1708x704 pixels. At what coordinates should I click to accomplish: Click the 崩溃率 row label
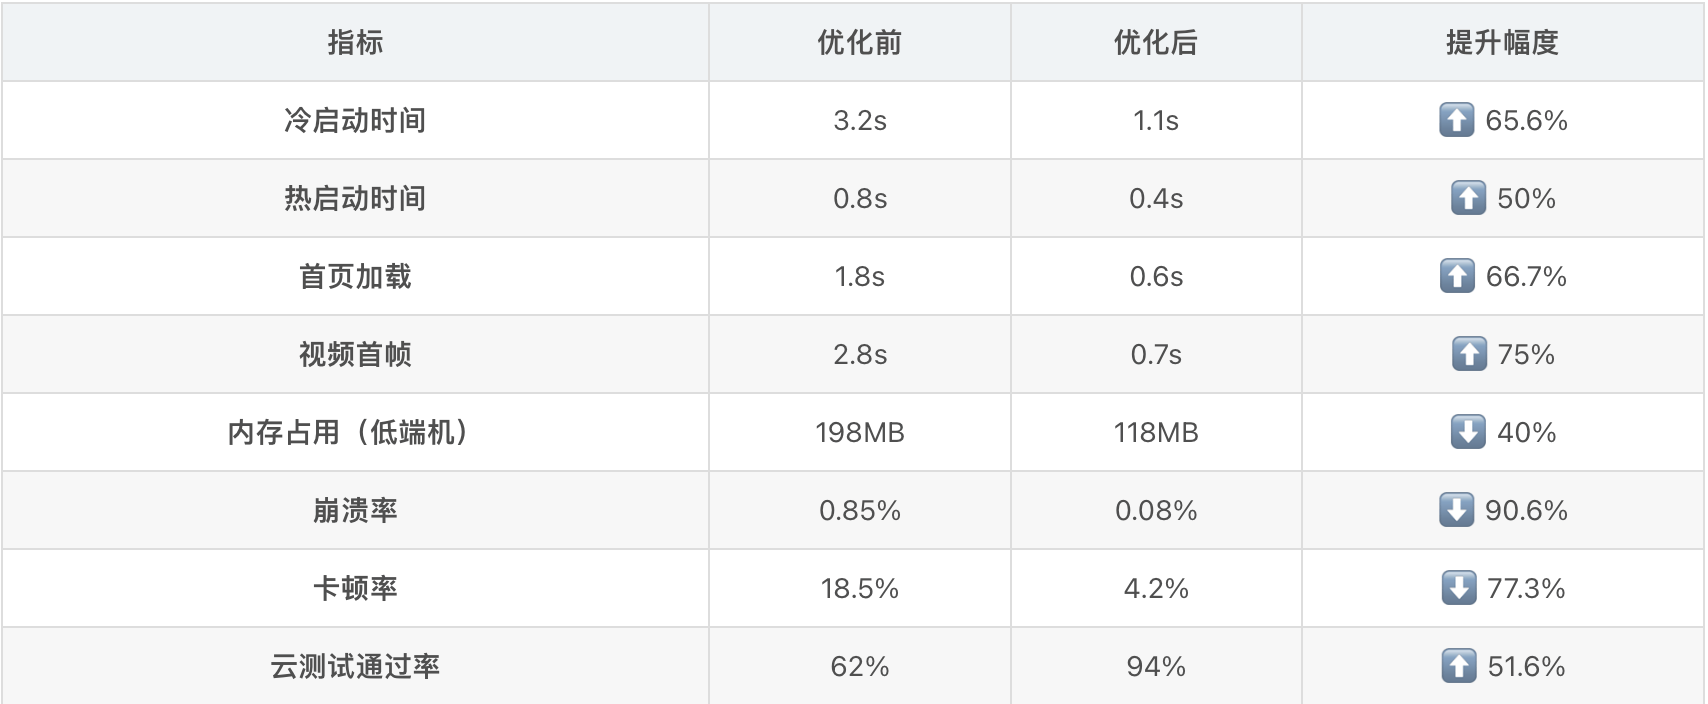coord(355,510)
